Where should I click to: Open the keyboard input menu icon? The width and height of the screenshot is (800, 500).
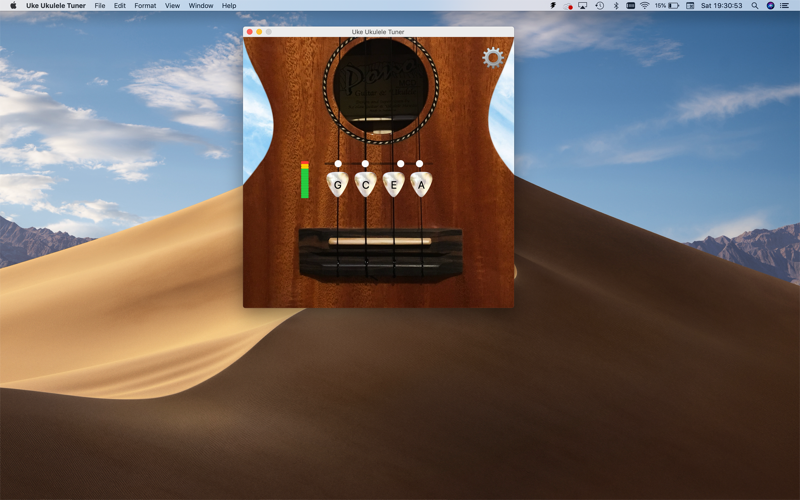[631, 6]
